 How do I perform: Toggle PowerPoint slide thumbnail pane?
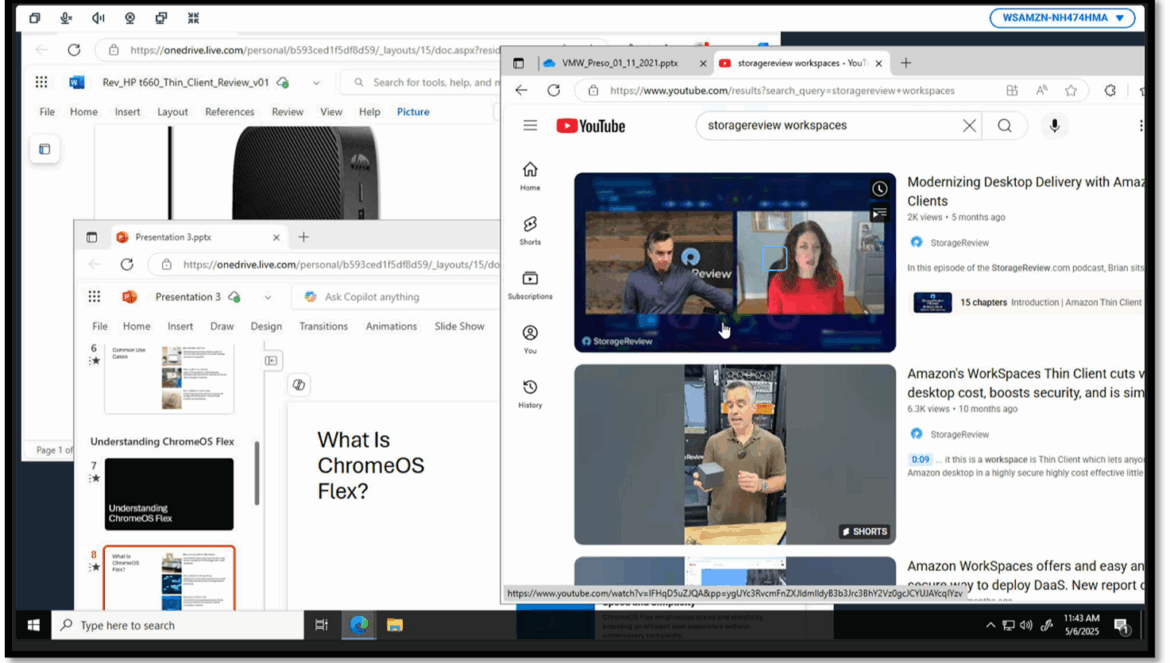click(271, 360)
